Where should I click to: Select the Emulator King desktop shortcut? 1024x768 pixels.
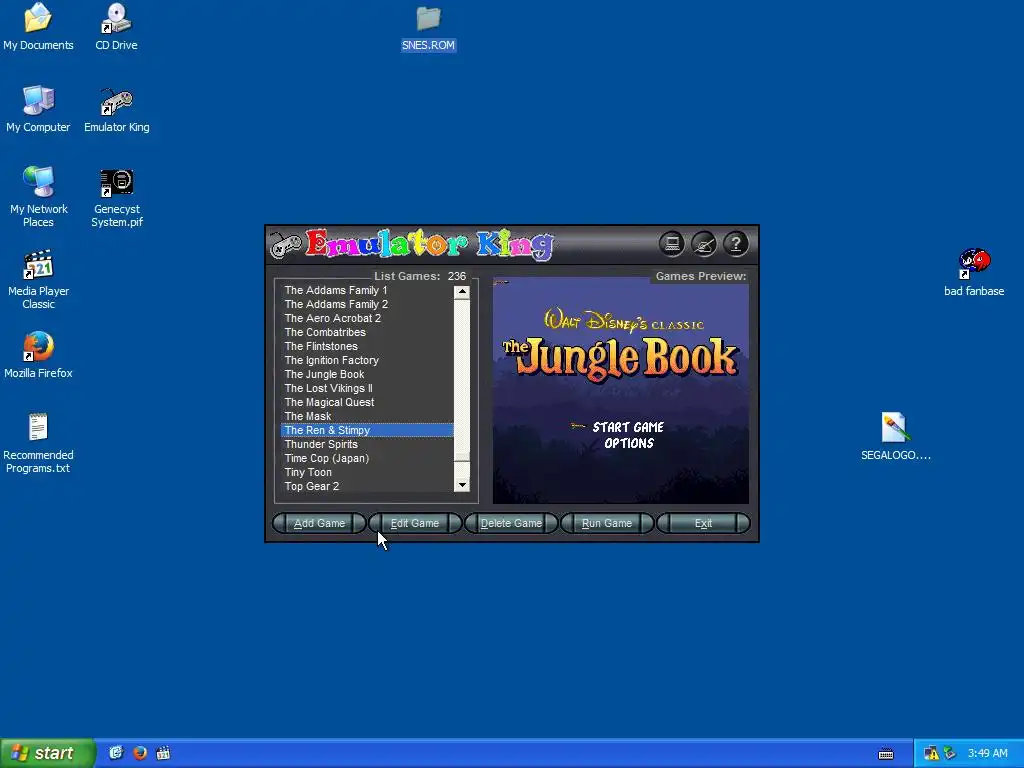116,109
